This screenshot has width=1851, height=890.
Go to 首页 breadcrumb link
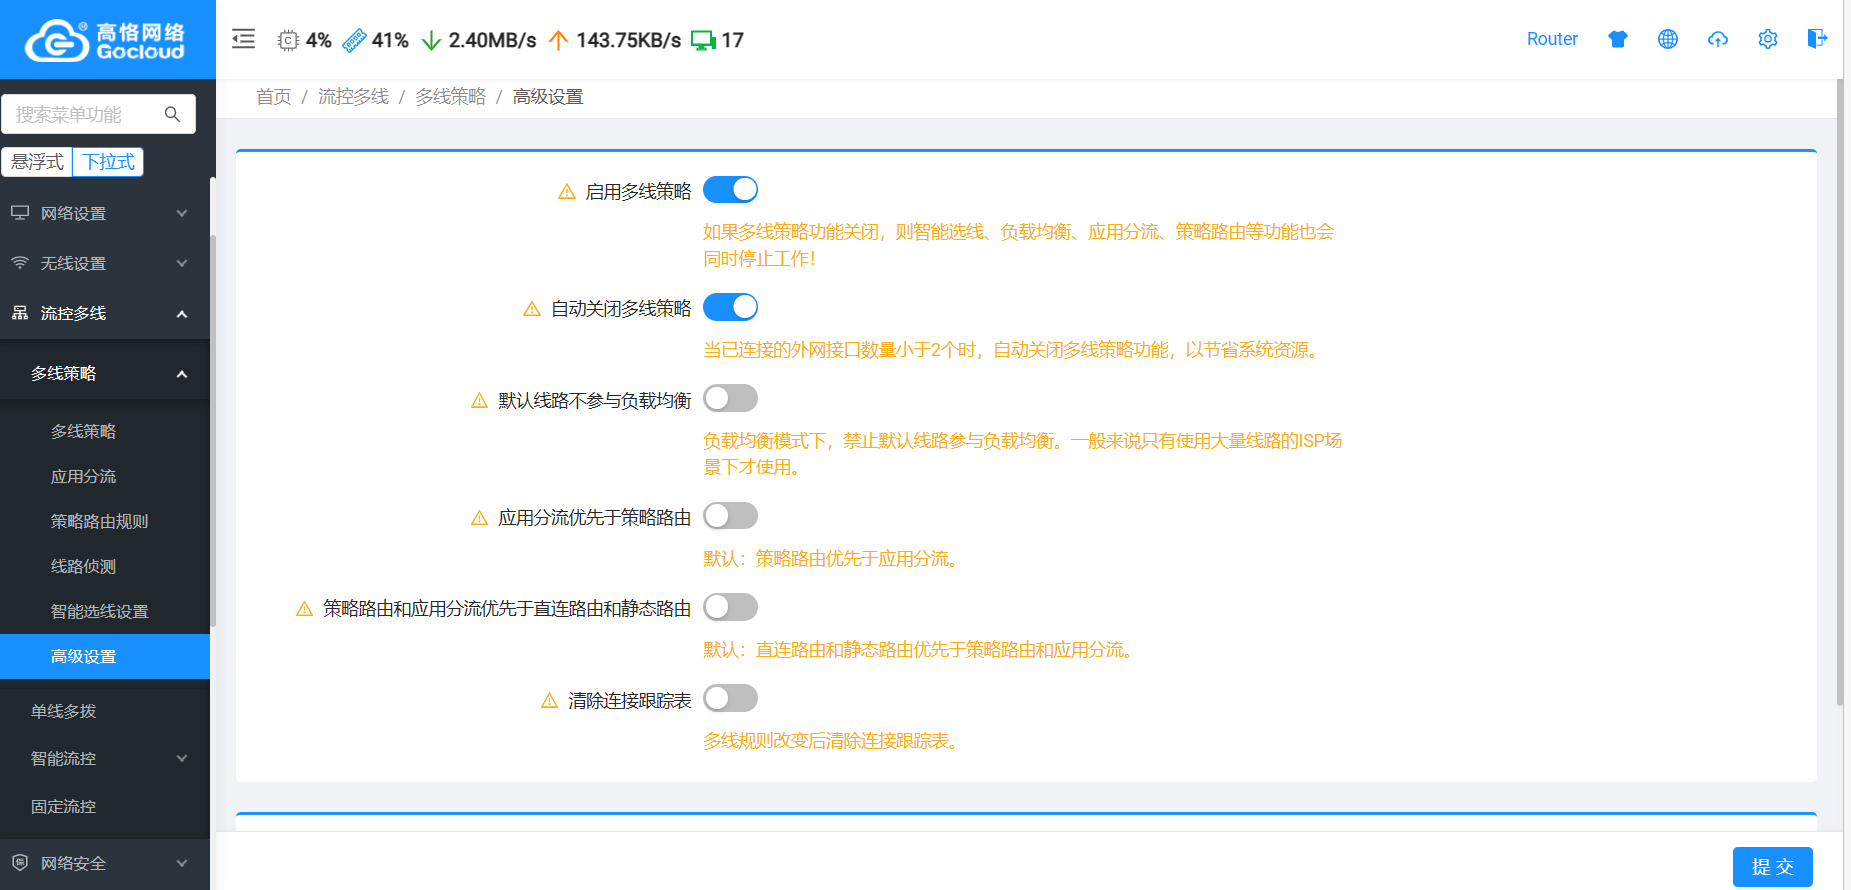[273, 97]
